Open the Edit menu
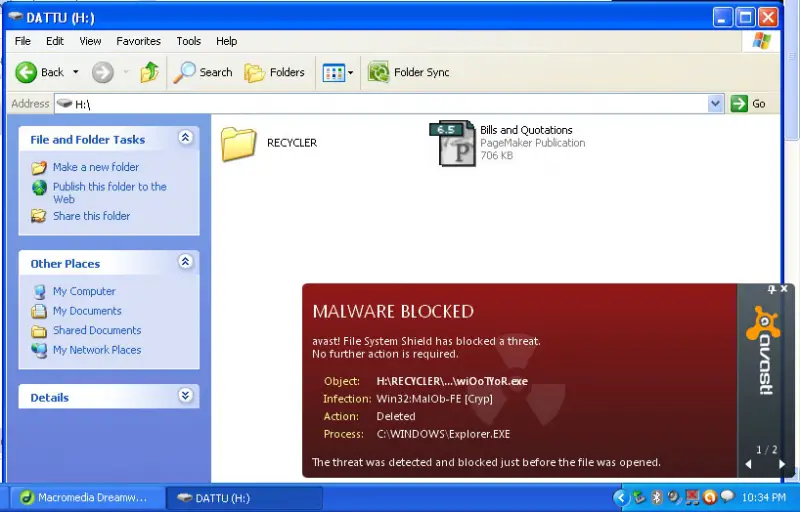 pyautogui.click(x=55, y=41)
